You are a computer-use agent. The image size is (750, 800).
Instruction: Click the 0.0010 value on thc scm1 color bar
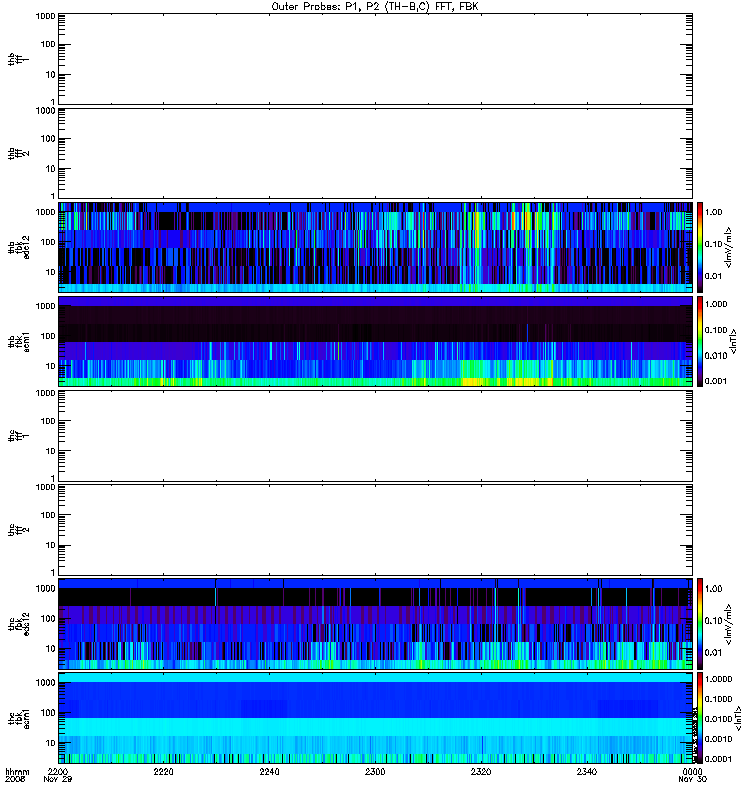coord(718,739)
